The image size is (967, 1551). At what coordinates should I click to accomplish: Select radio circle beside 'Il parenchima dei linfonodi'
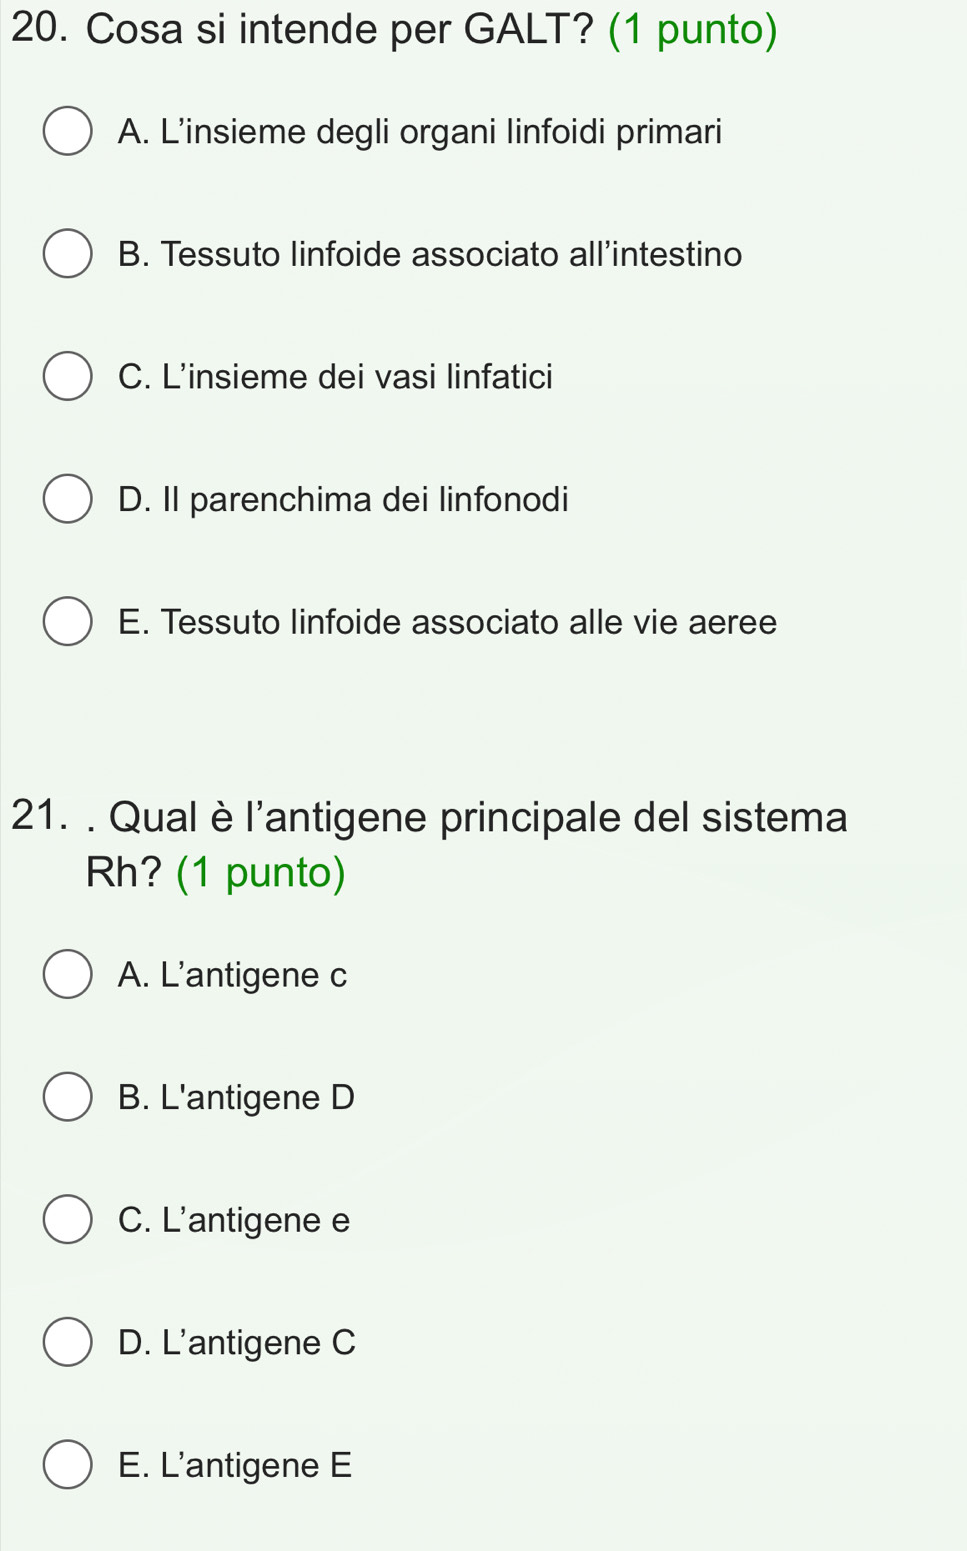[x=67, y=499]
